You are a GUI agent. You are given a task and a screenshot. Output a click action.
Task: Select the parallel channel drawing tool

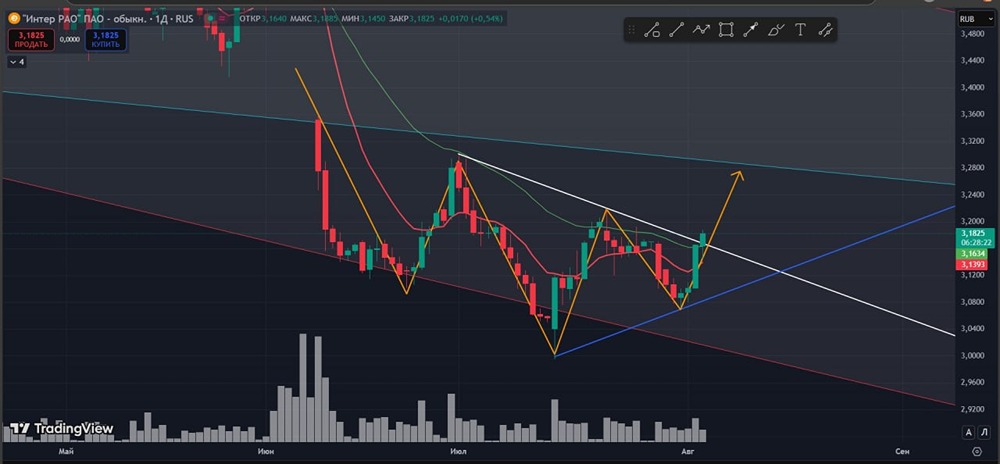click(825, 29)
